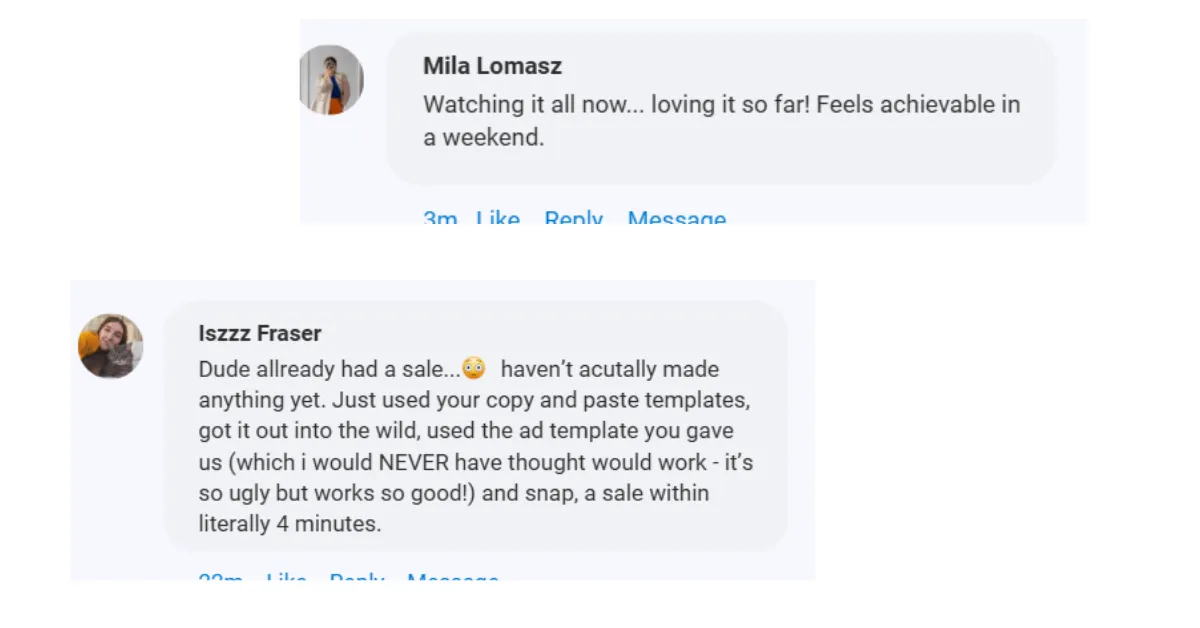Click Iszzz Fraser's profile picture with cat
The width and height of the screenshot is (1200, 628).
click(110, 346)
